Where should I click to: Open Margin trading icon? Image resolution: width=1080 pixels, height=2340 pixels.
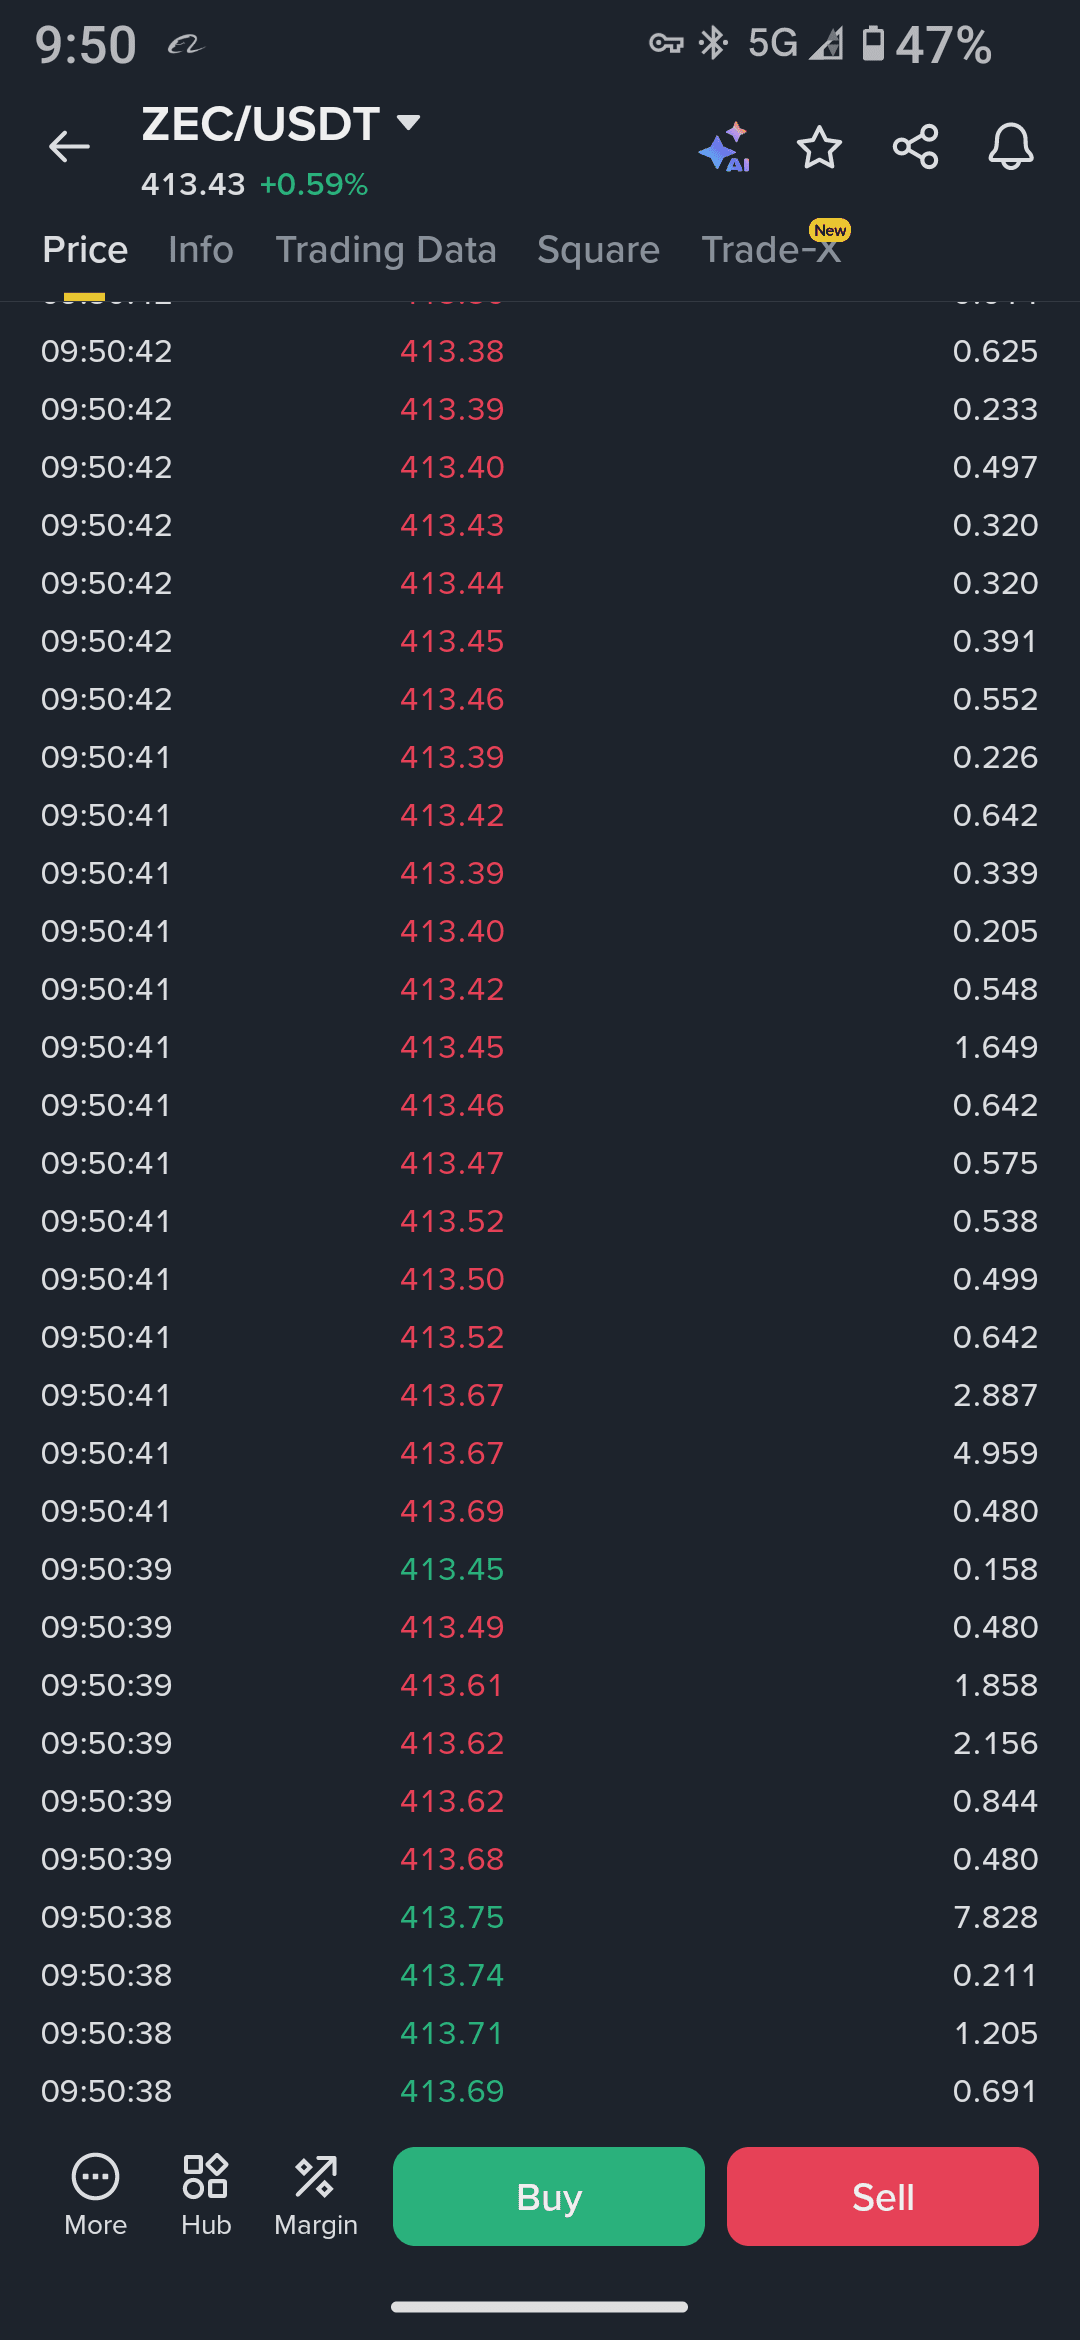[316, 2196]
